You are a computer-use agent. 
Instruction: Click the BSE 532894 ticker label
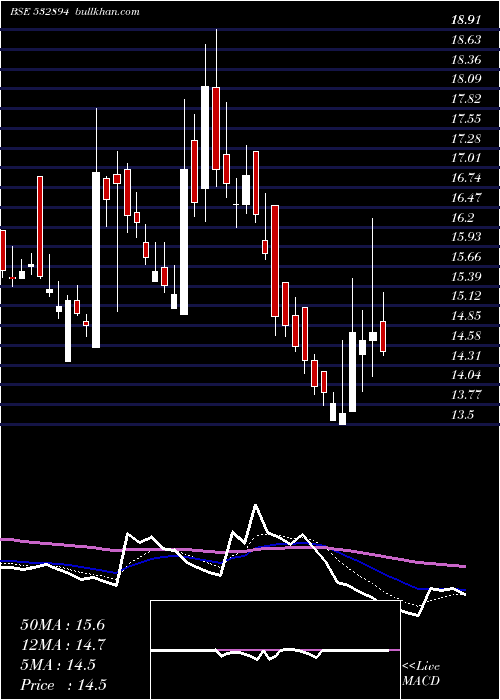(x=39, y=12)
